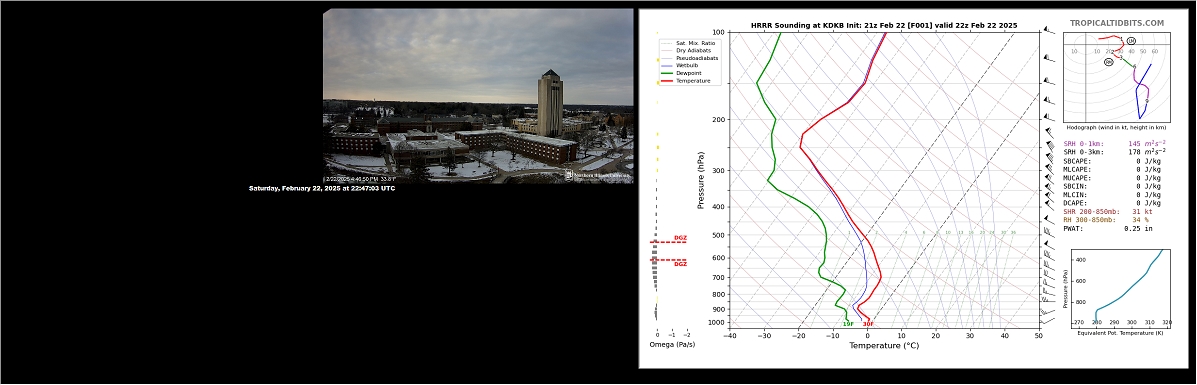Image resolution: width=1197 pixels, height=385 pixels.
Task: Click the RH 300-850mb percentage row
Action: (1106, 220)
